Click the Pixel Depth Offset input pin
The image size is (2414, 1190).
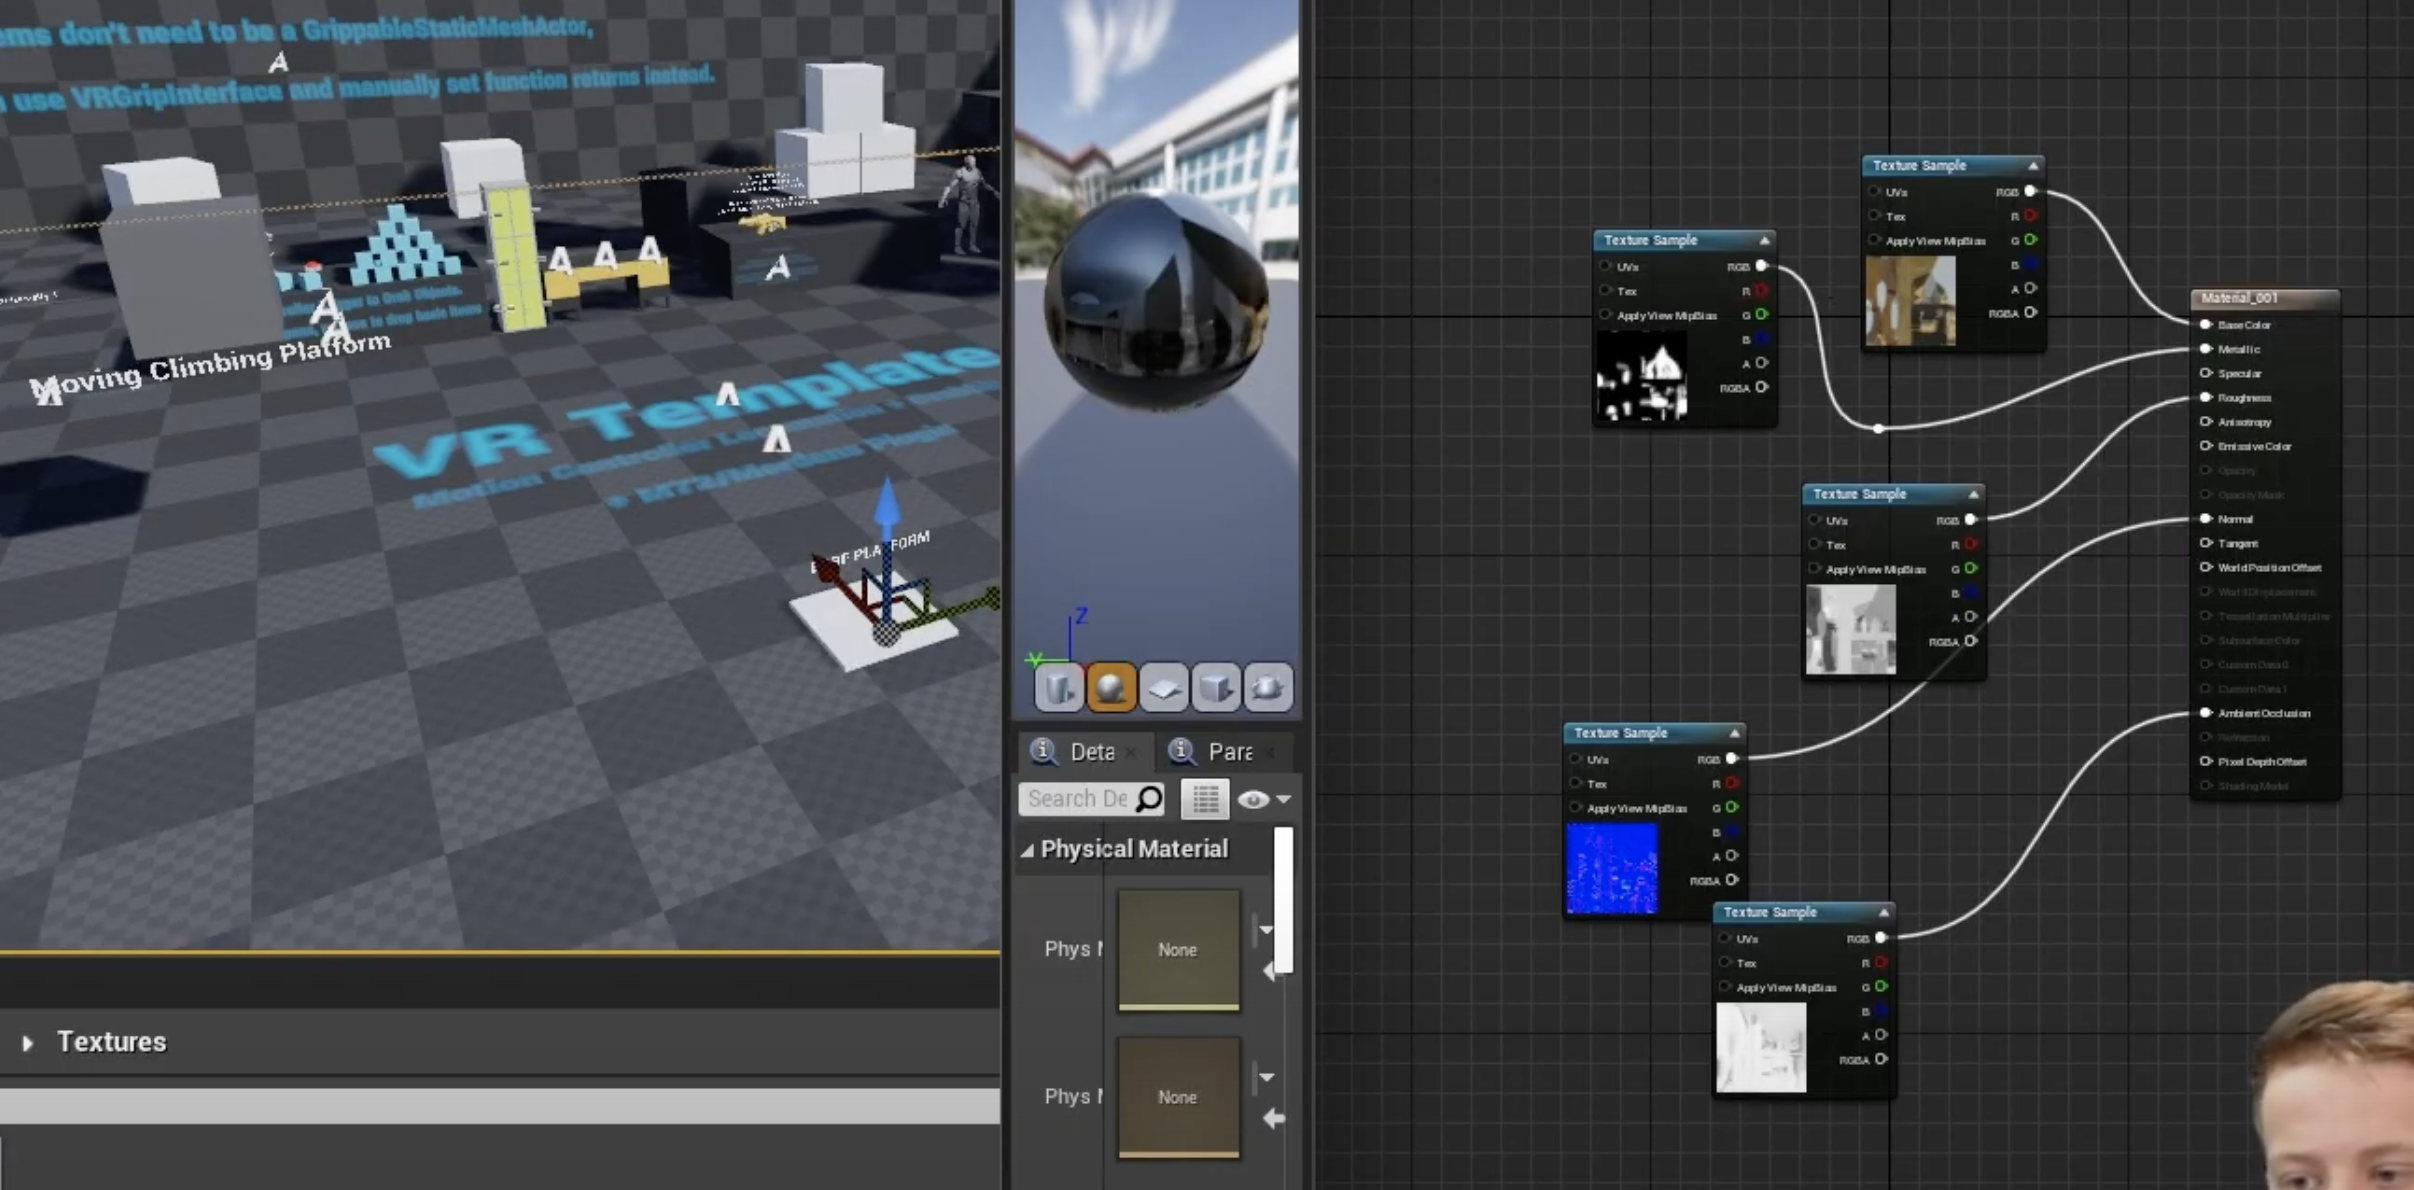point(2206,761)
